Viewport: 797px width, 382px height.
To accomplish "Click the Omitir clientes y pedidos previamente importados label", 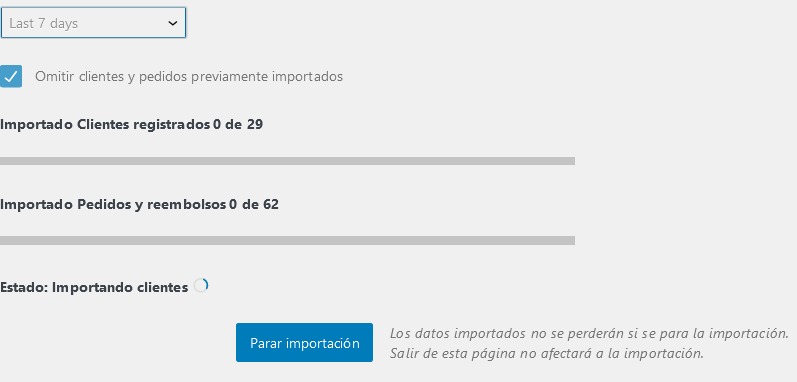I will pos(189,77).
